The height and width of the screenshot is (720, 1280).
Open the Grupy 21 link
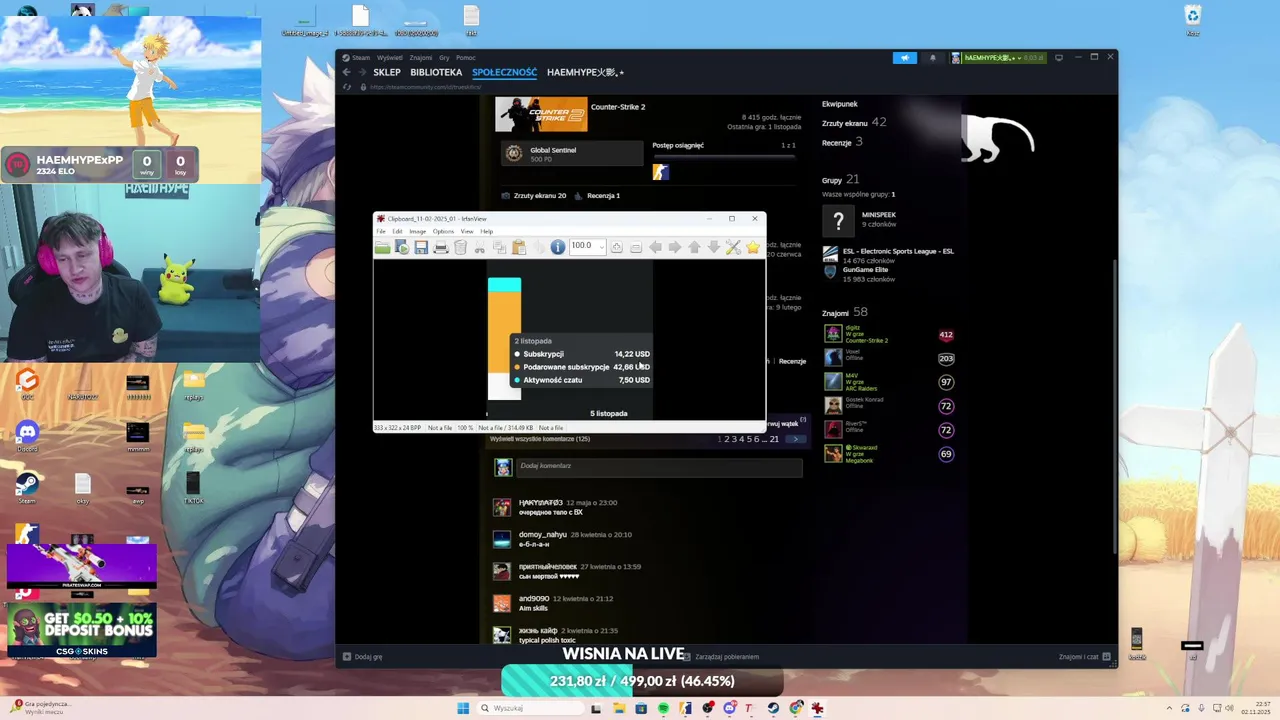[x=840, y=180]
